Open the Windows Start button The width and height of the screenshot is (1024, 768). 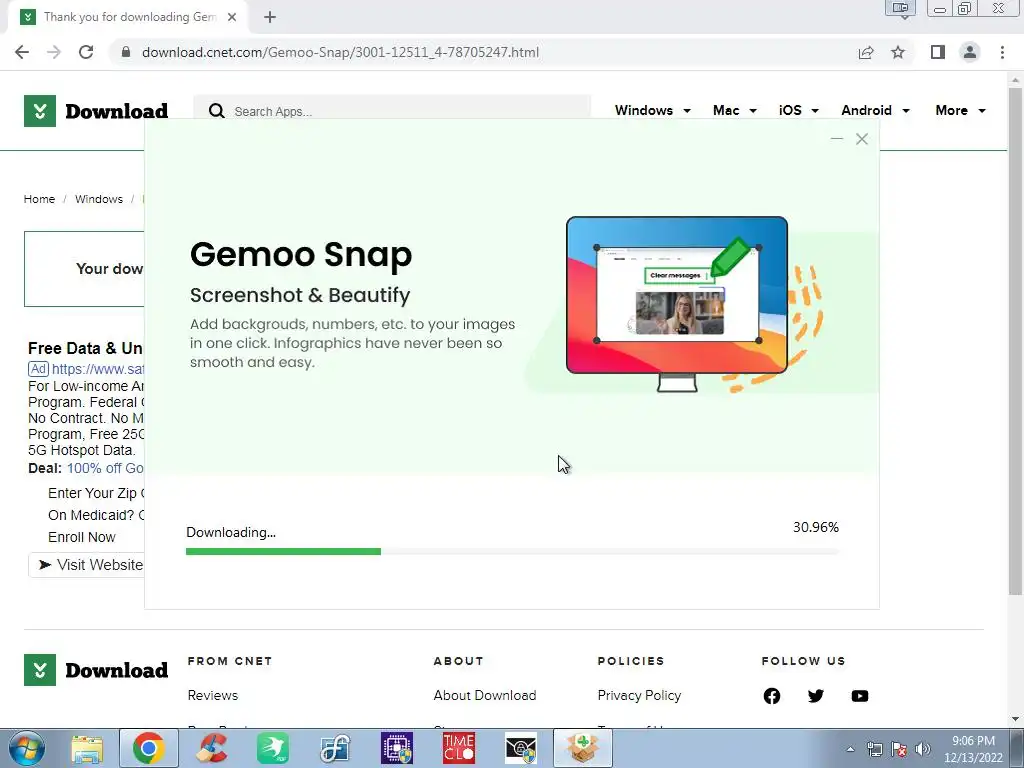26,748
